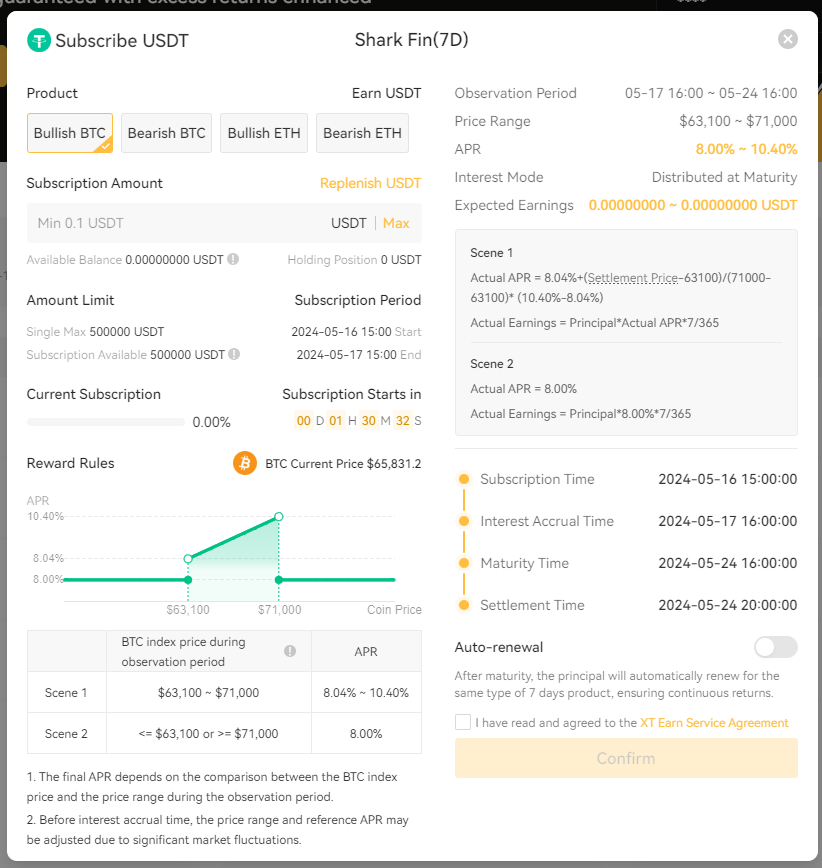Click info icon next to Available Balance
The height and width of the screenshot is (868, 822).
(x=233, y=259)
